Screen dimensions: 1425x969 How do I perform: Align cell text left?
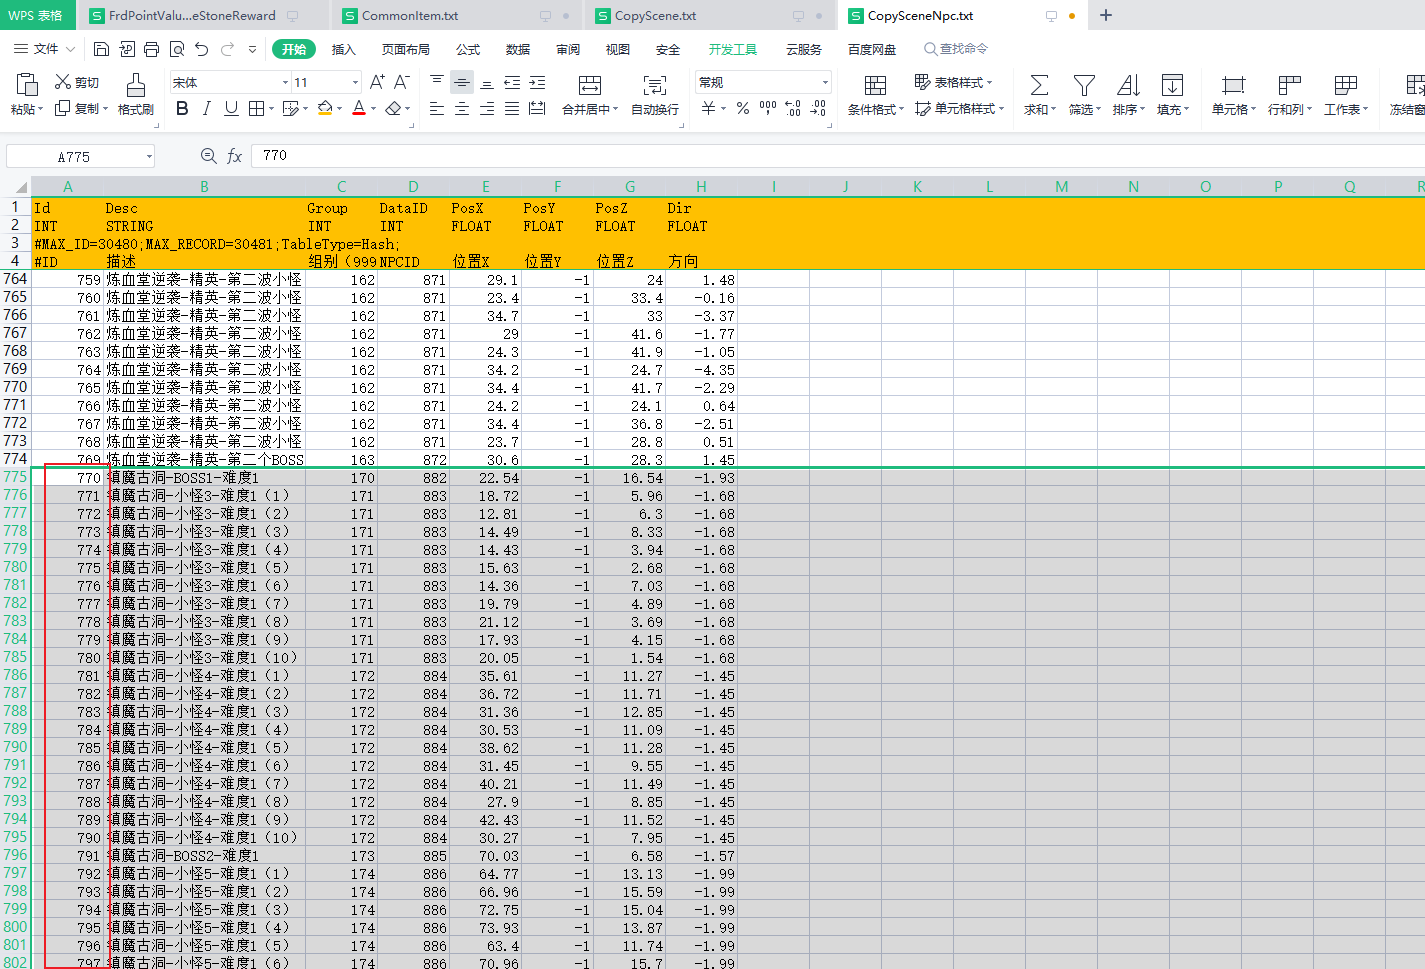click(437, 108)
